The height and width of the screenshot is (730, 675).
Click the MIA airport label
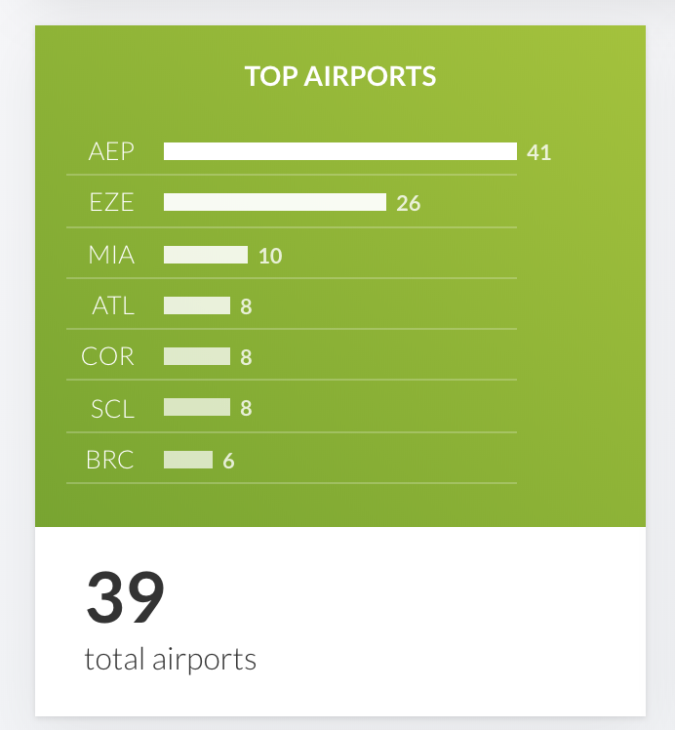[x=112, y=255]
